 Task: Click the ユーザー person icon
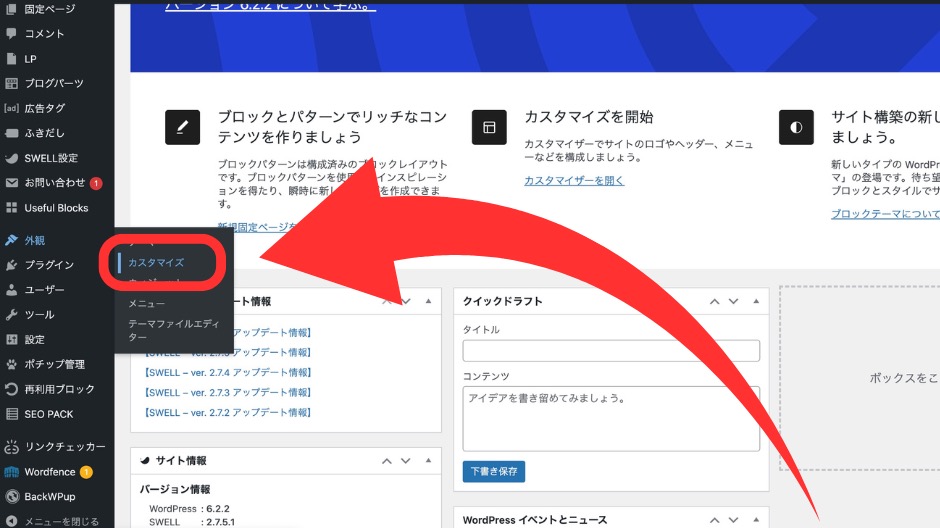click(11, 289)
